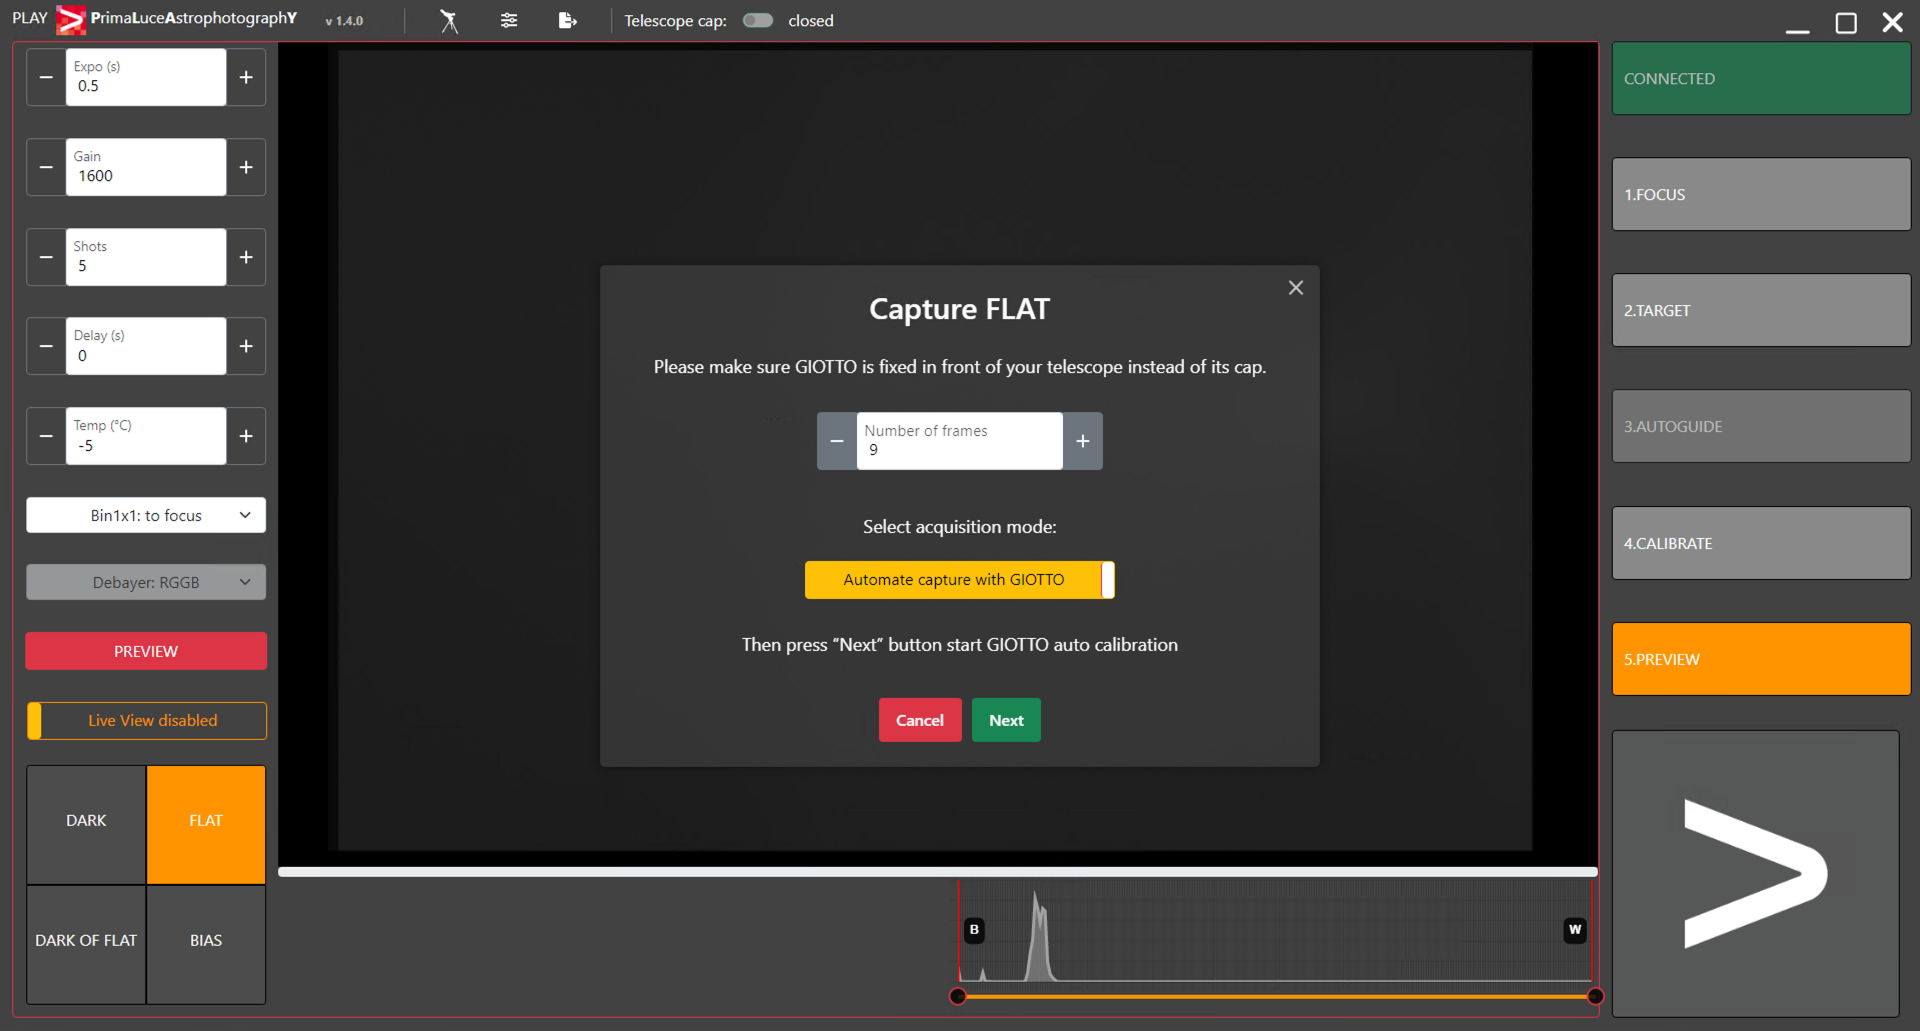Click the version label v 1.4.0
The image size is (1920, 1031).
(344, 21)
